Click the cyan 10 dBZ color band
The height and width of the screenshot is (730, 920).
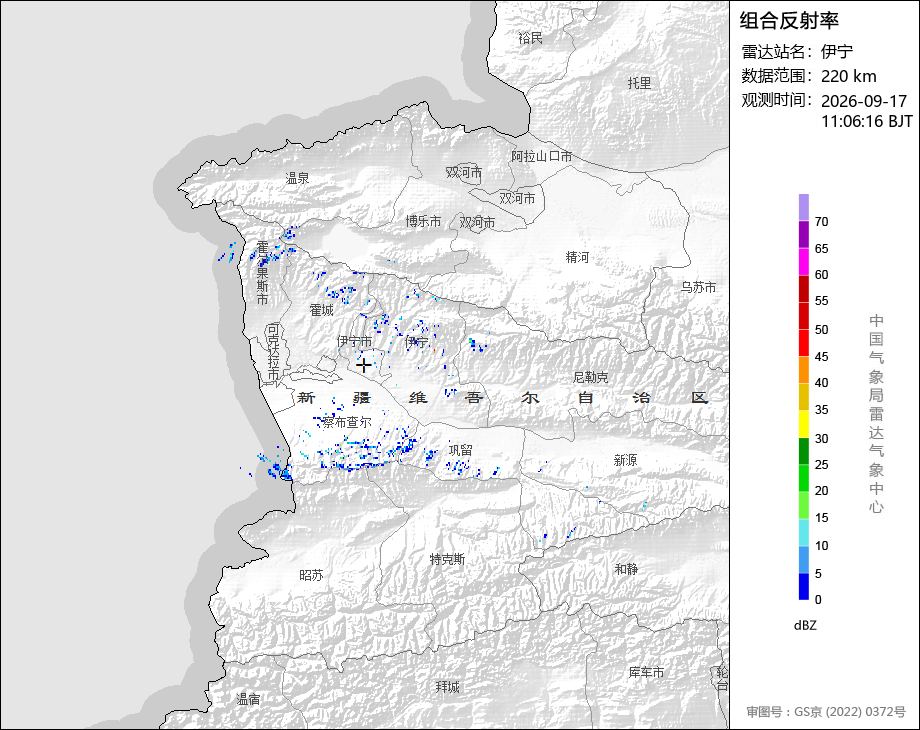[x=804, y=532]
